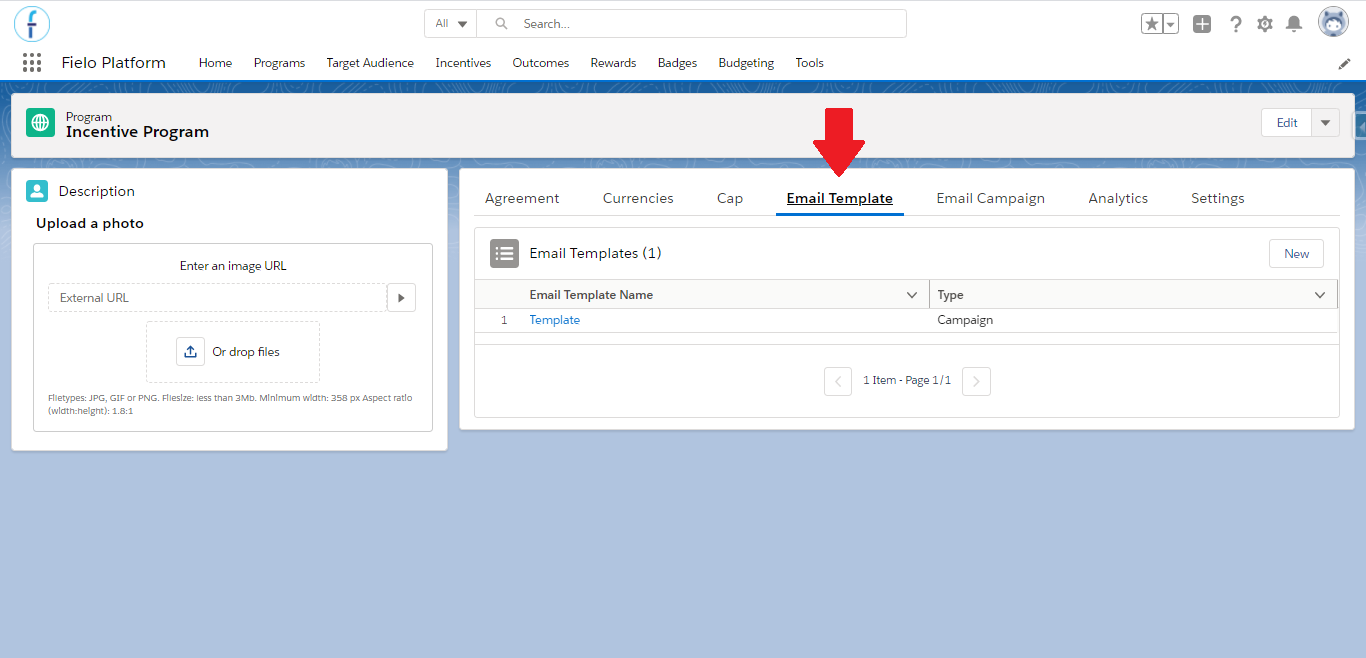
Task: Click the user profile avatar
Action: 1333,23
